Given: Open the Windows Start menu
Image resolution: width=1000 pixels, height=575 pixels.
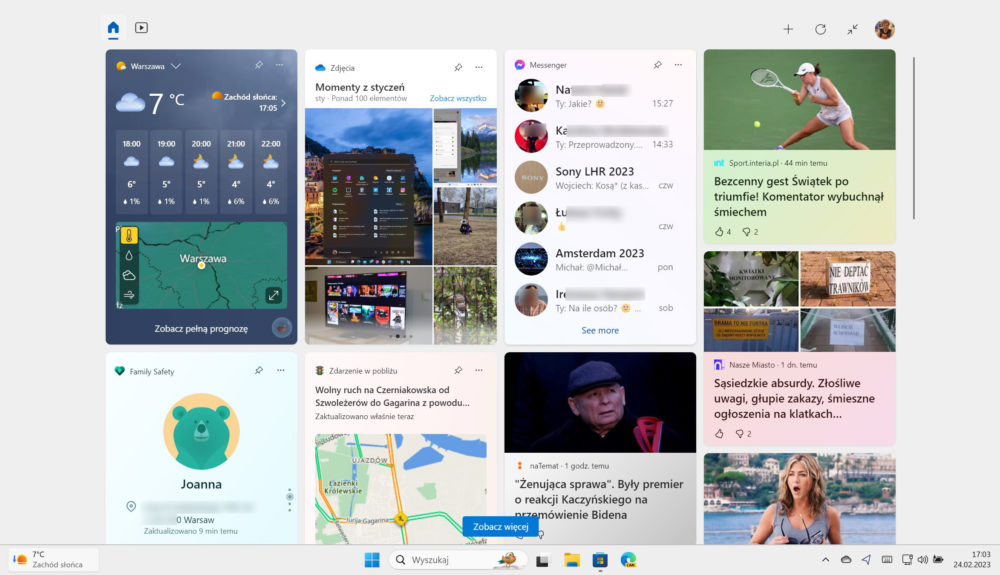Looking at the screenshot, I should pos(372,560).
